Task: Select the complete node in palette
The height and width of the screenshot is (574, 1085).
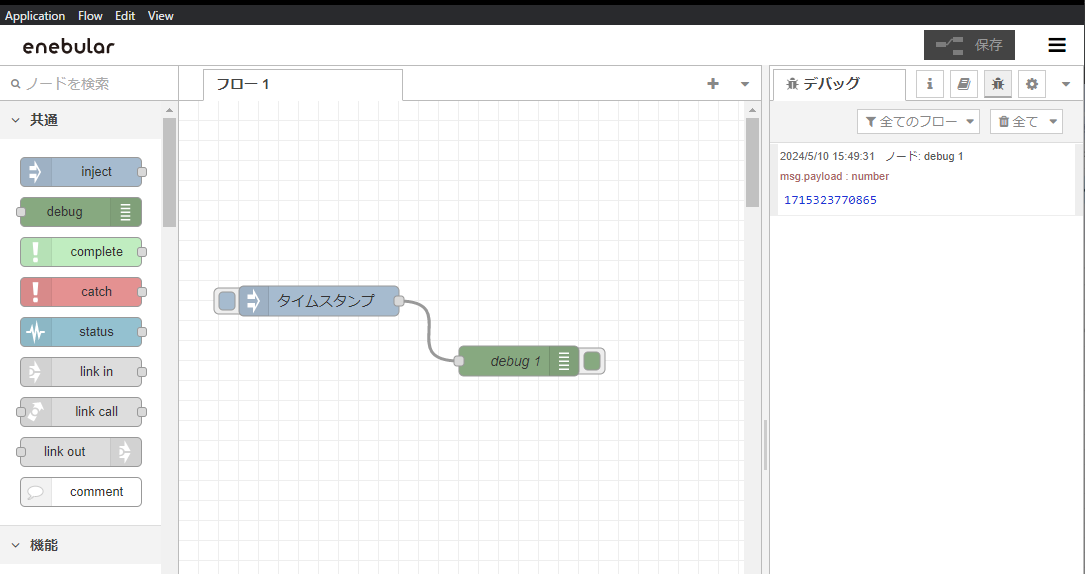Action: pos(81,252)
